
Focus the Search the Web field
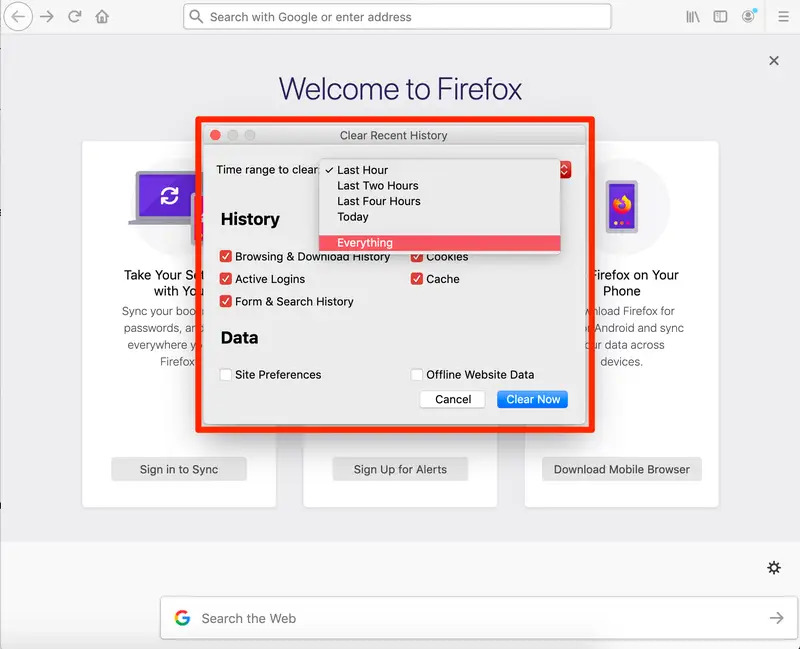tap(478, 618)
